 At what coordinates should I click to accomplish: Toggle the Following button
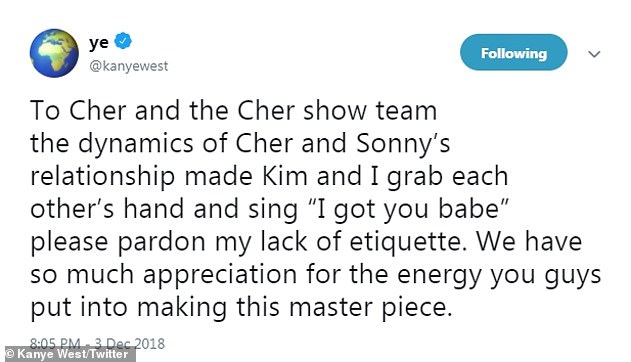pyautogui.click(x=514, y=53)
